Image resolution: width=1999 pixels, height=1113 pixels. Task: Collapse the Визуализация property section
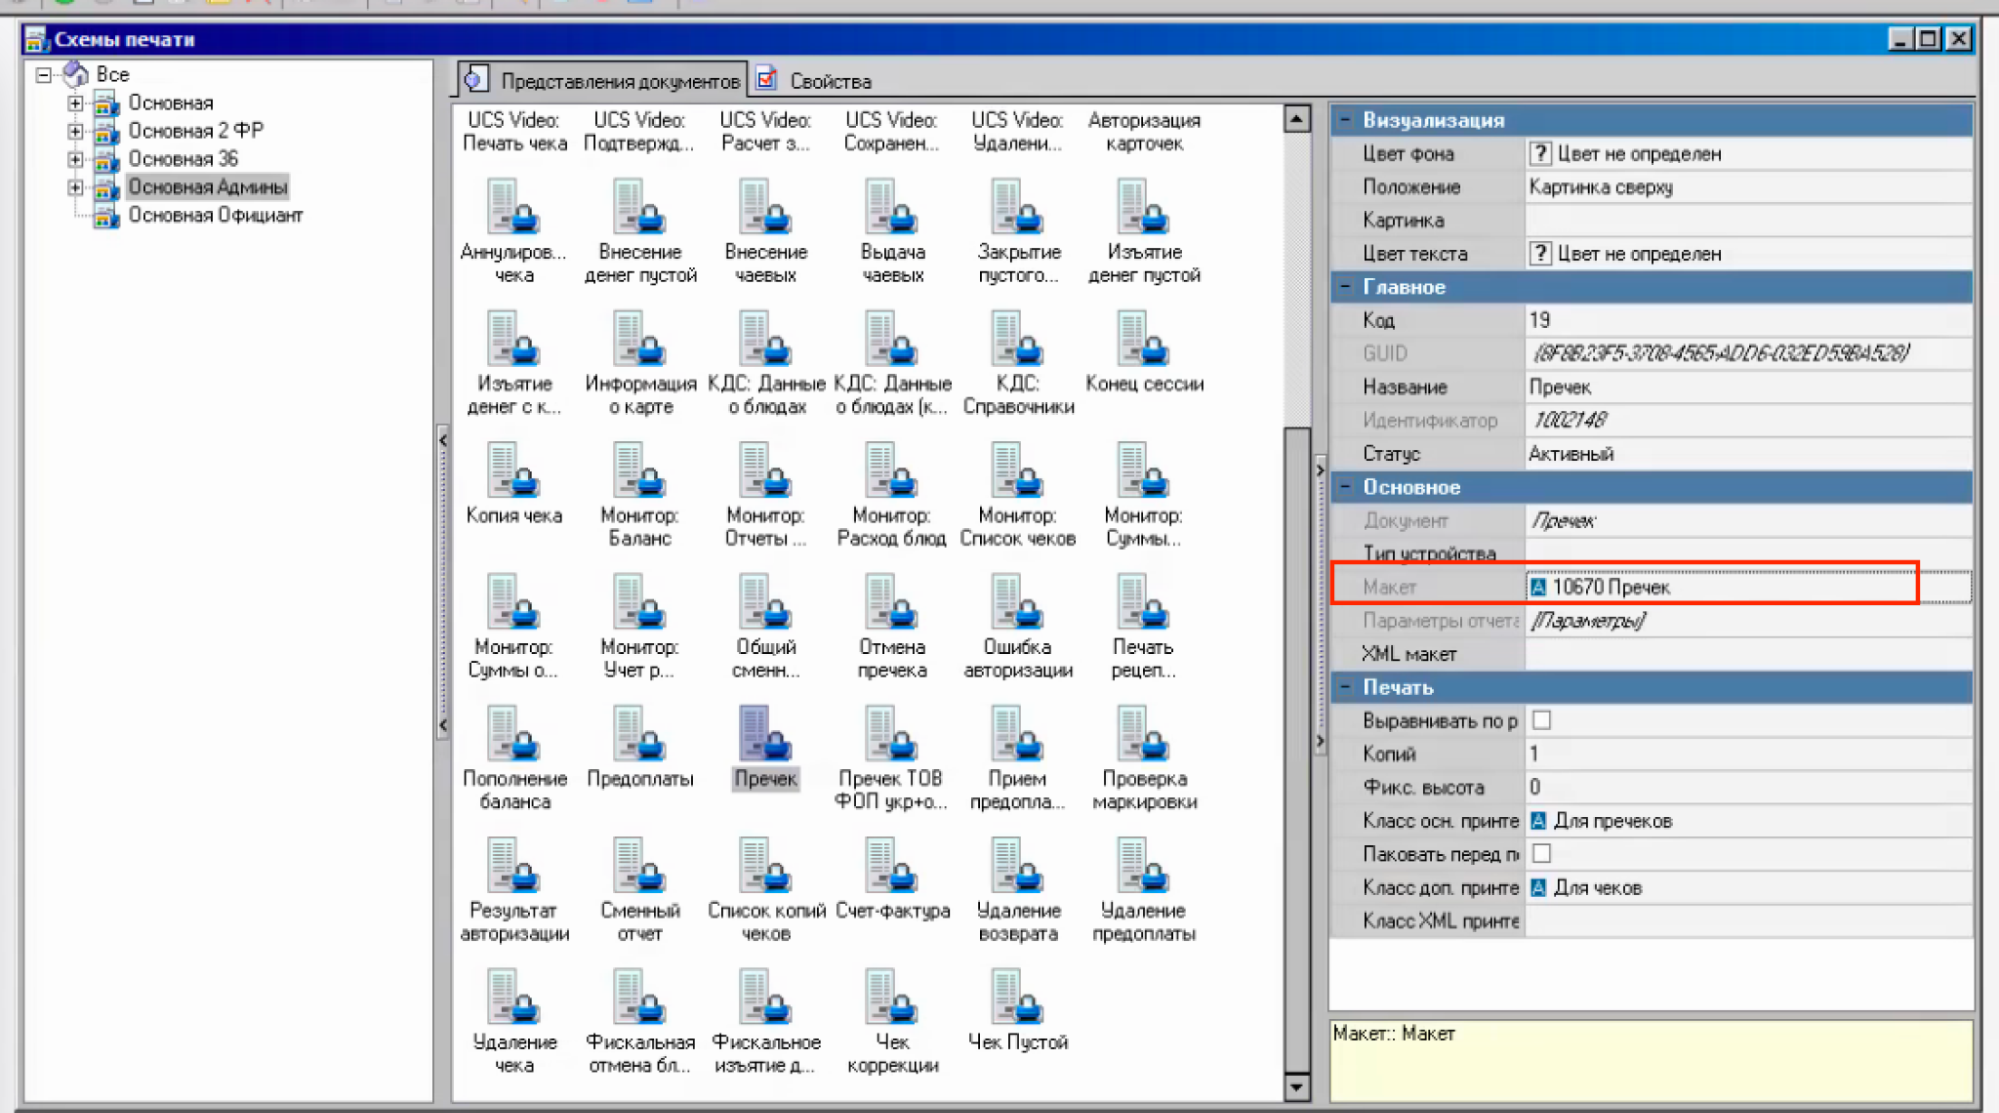pos(1346,120)
